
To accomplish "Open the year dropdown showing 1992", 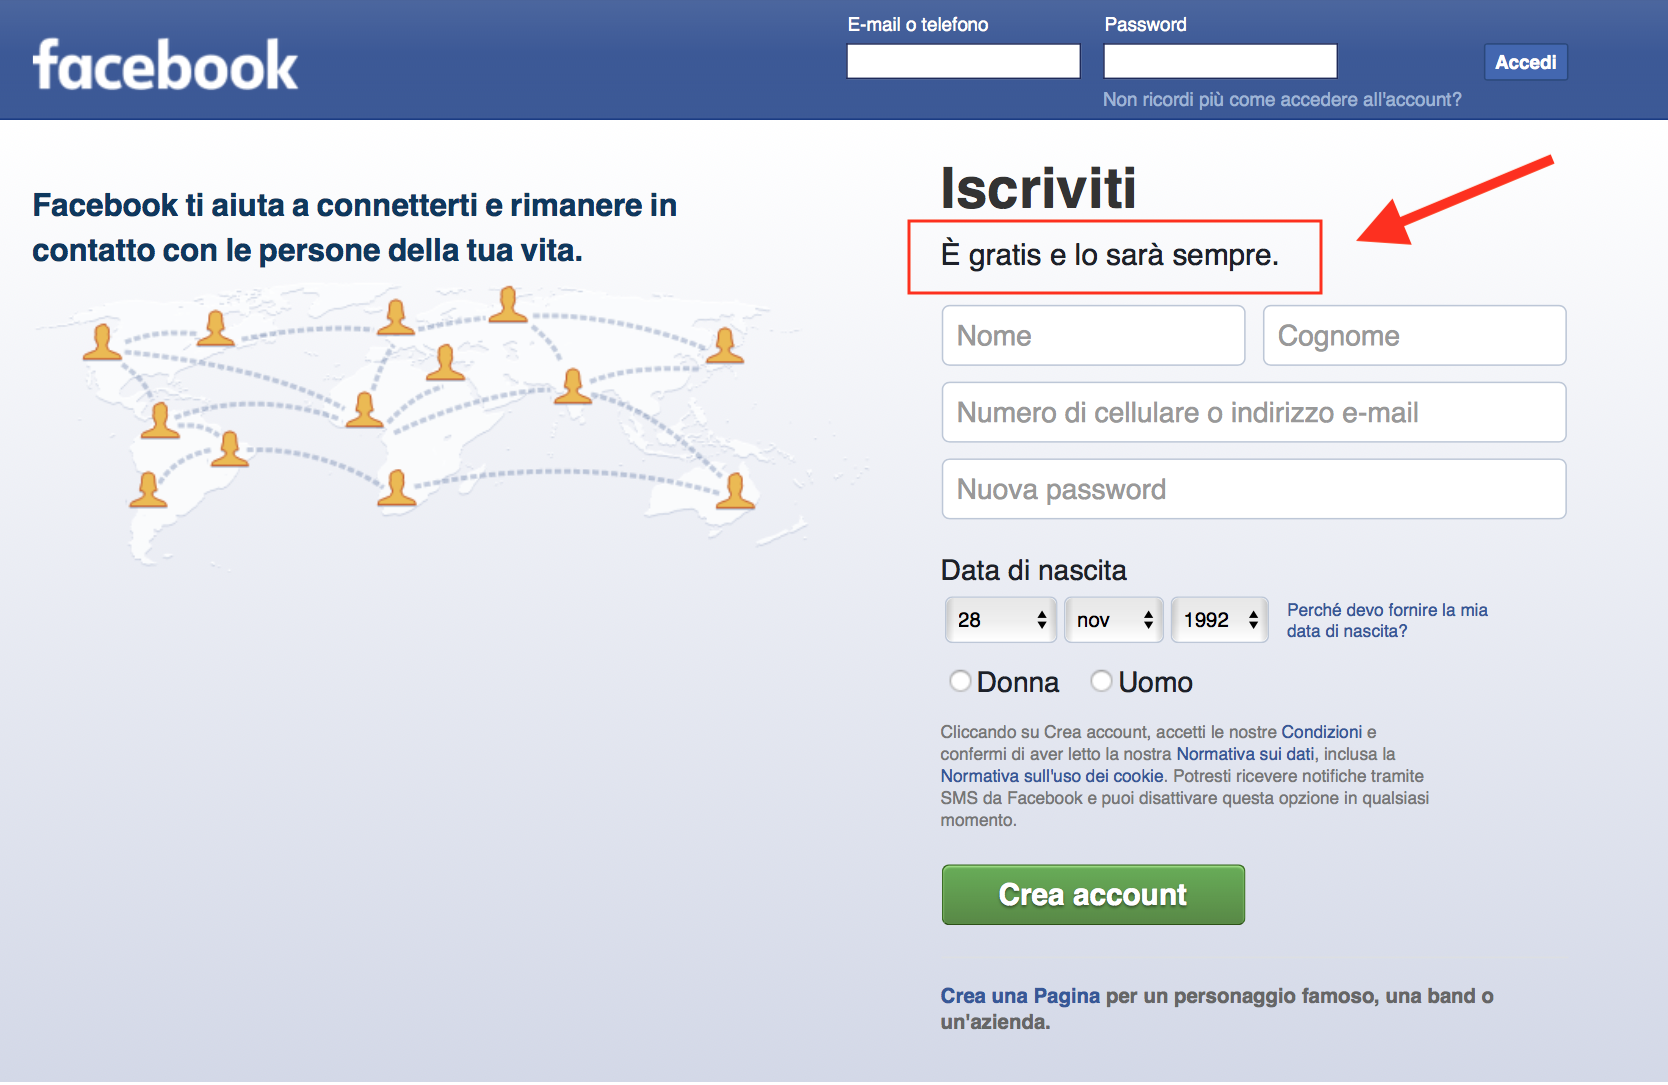I will [1219, 619].
